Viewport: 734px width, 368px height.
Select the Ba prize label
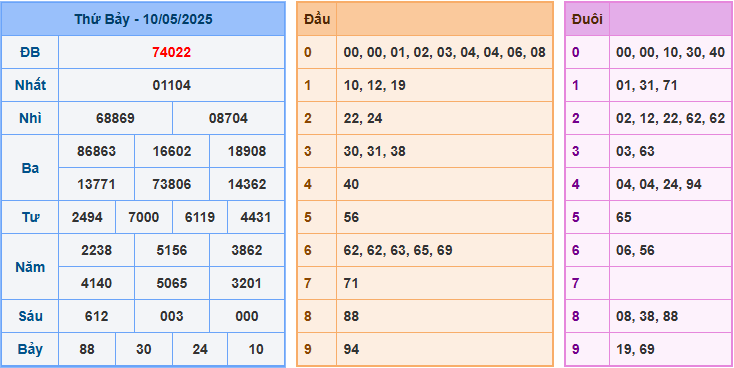30,168
